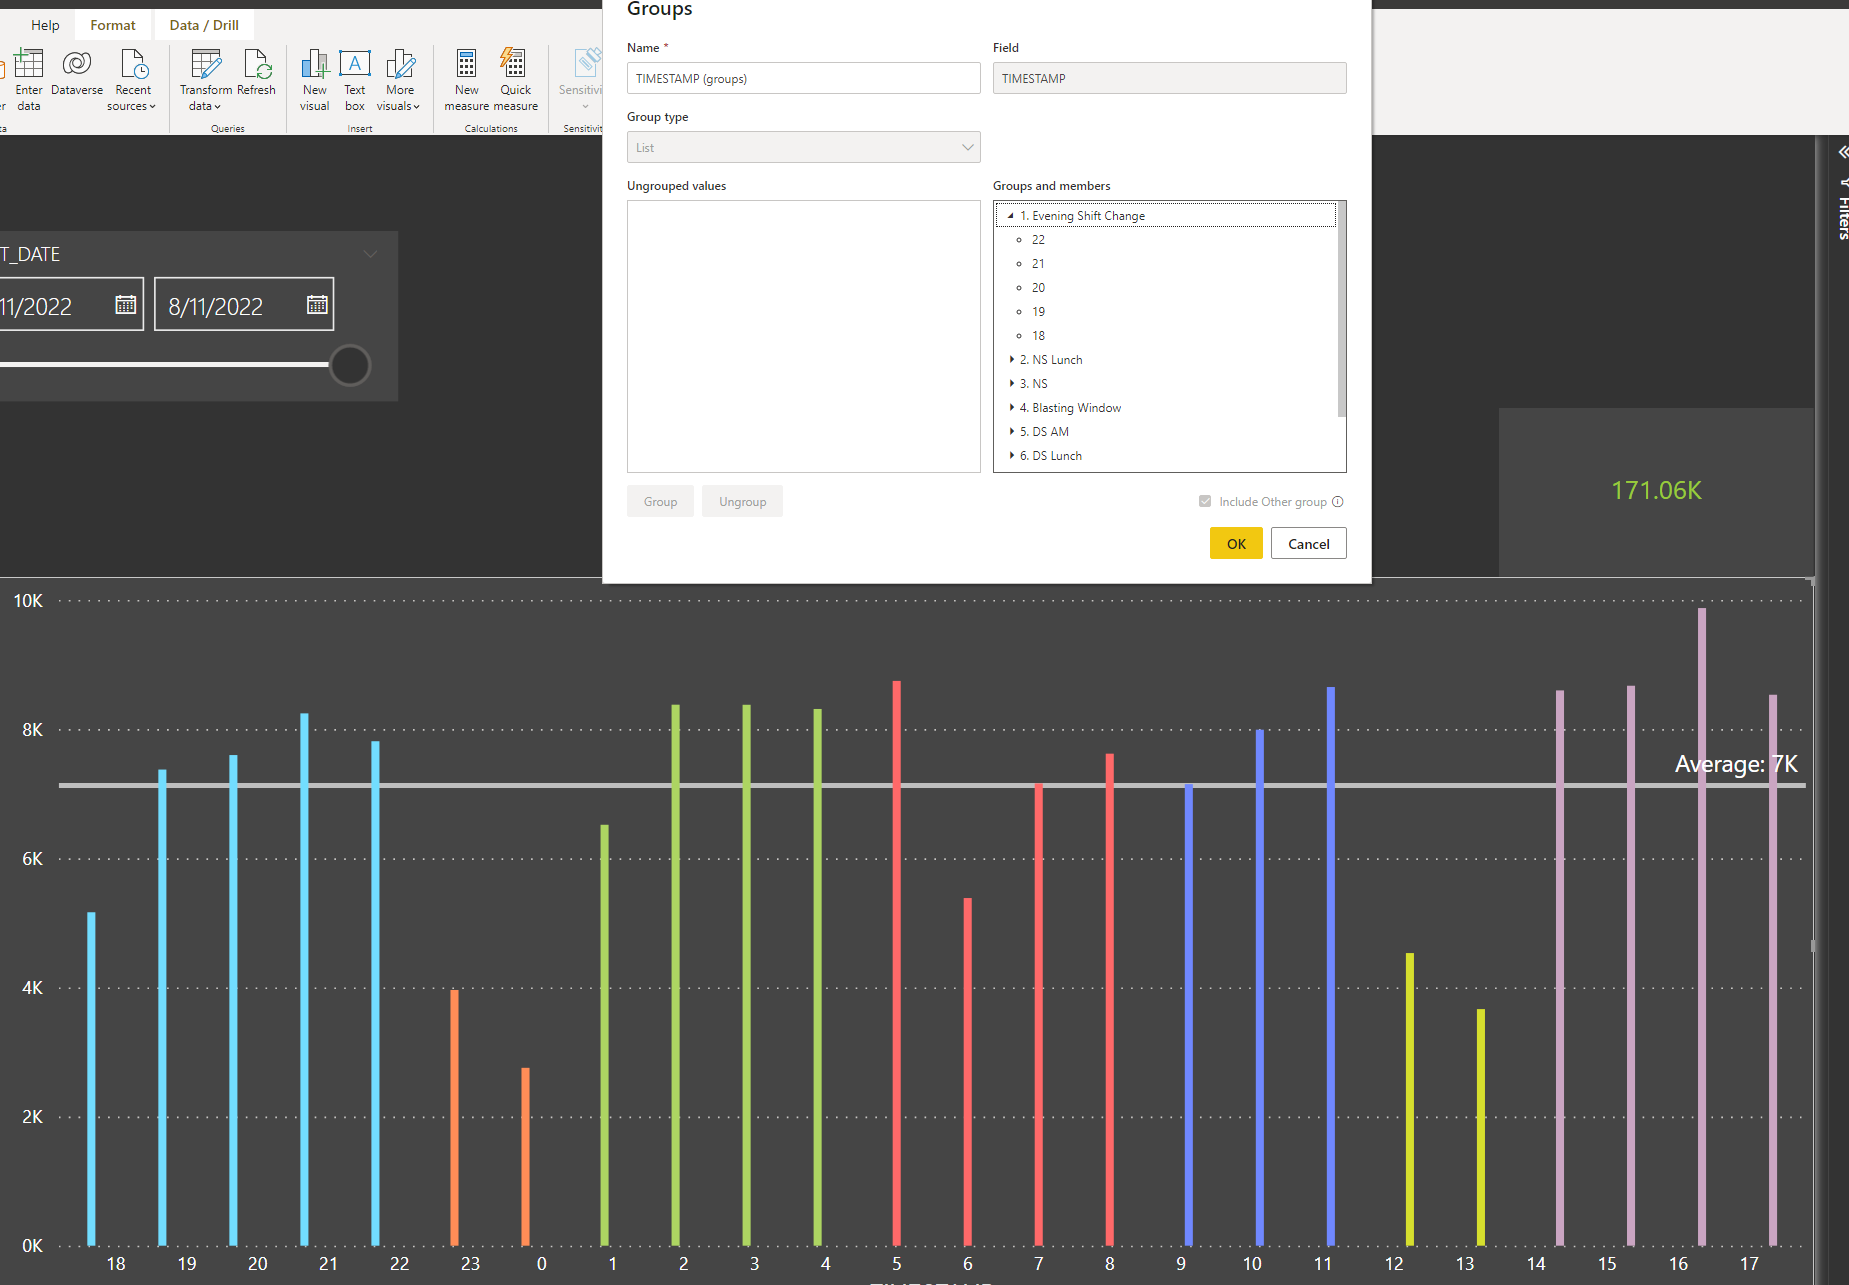The width and height of the screenshot is (1849, 1285).
Task: Click the date range slider handle
Action: click(x=350, y=365)
